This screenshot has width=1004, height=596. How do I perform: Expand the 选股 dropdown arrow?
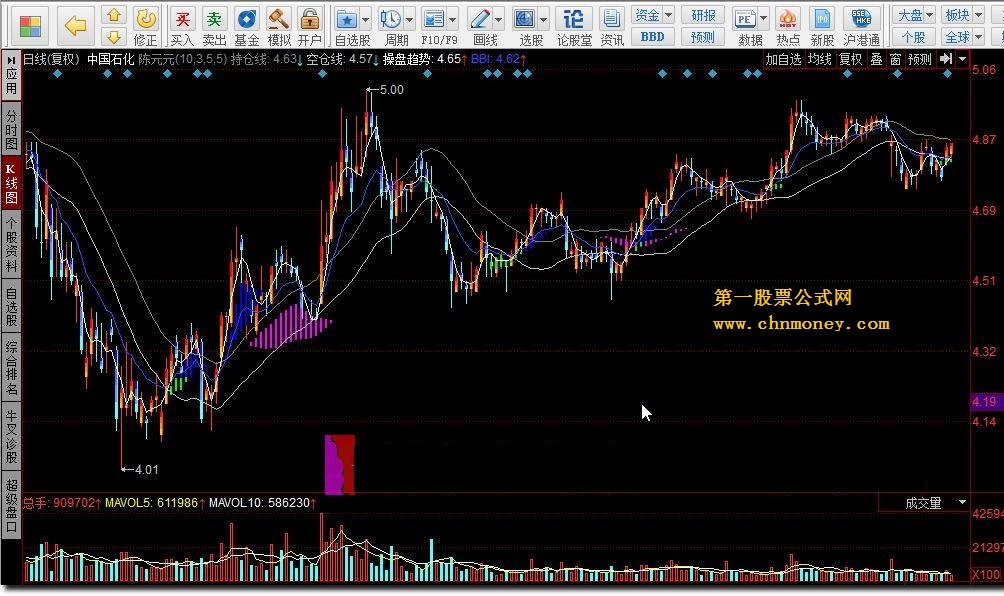point(543,20)
